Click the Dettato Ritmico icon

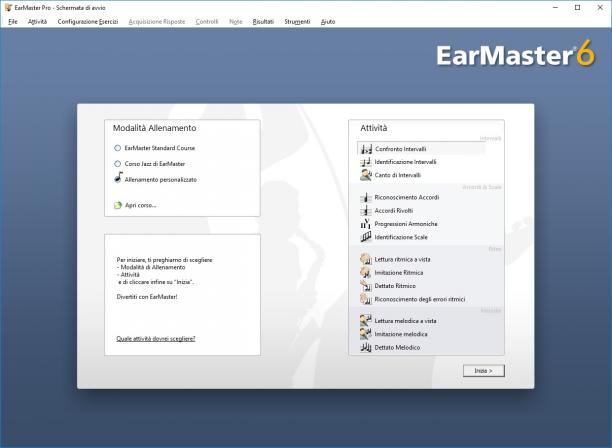coord(366,286)
